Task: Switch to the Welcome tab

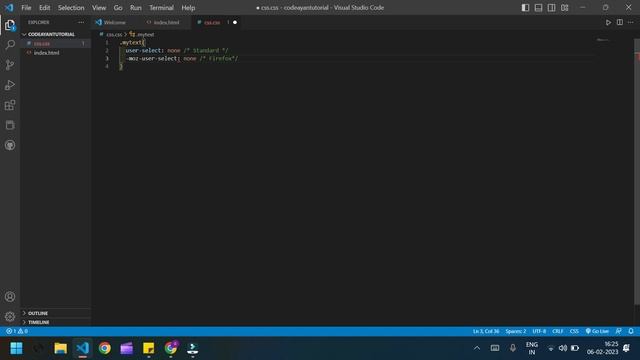Action: [114, 22]
